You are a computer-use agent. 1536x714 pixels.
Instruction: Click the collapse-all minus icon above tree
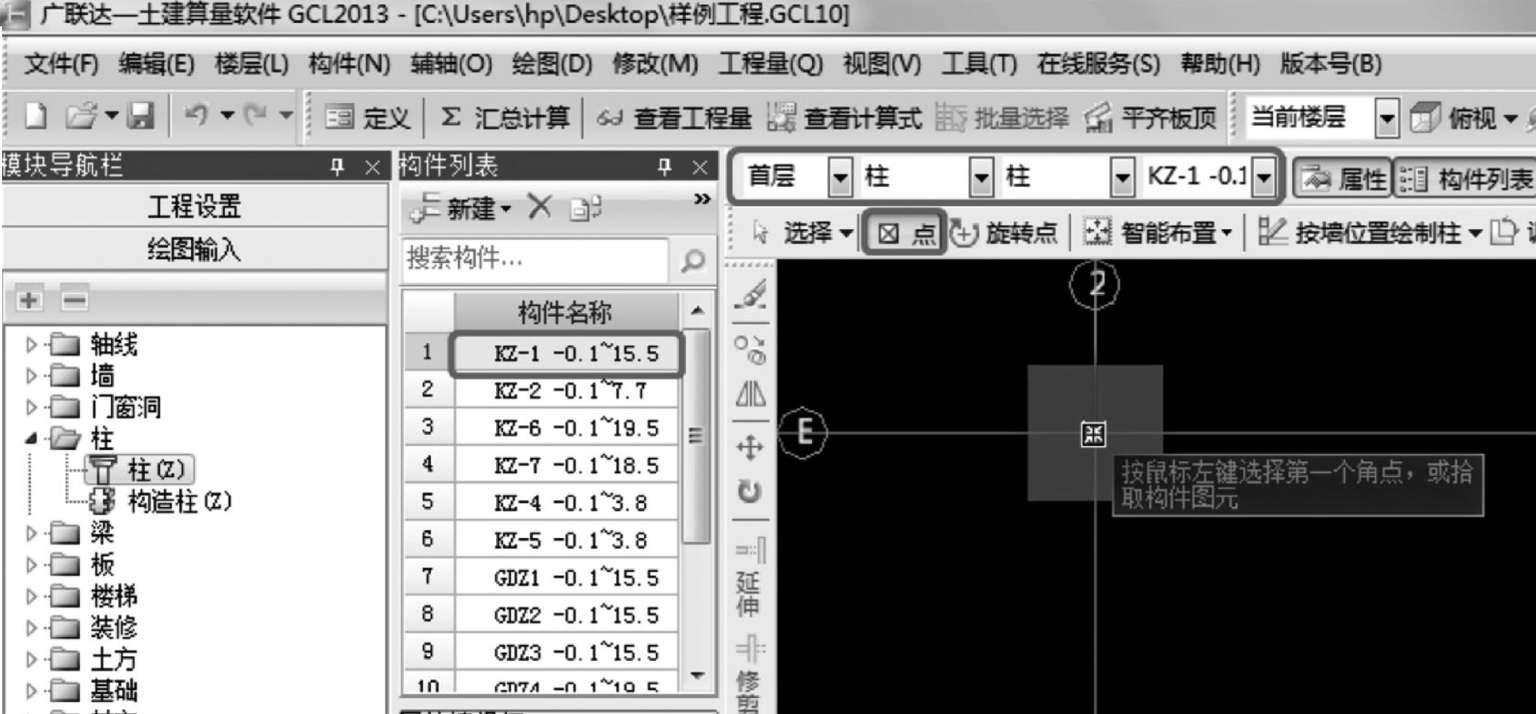75,299
